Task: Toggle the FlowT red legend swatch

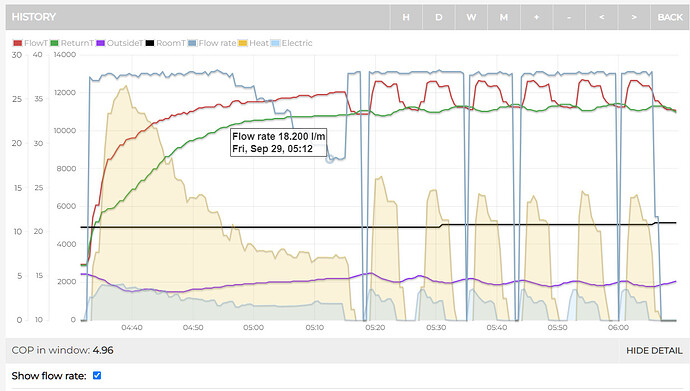Action: [18, 43]
